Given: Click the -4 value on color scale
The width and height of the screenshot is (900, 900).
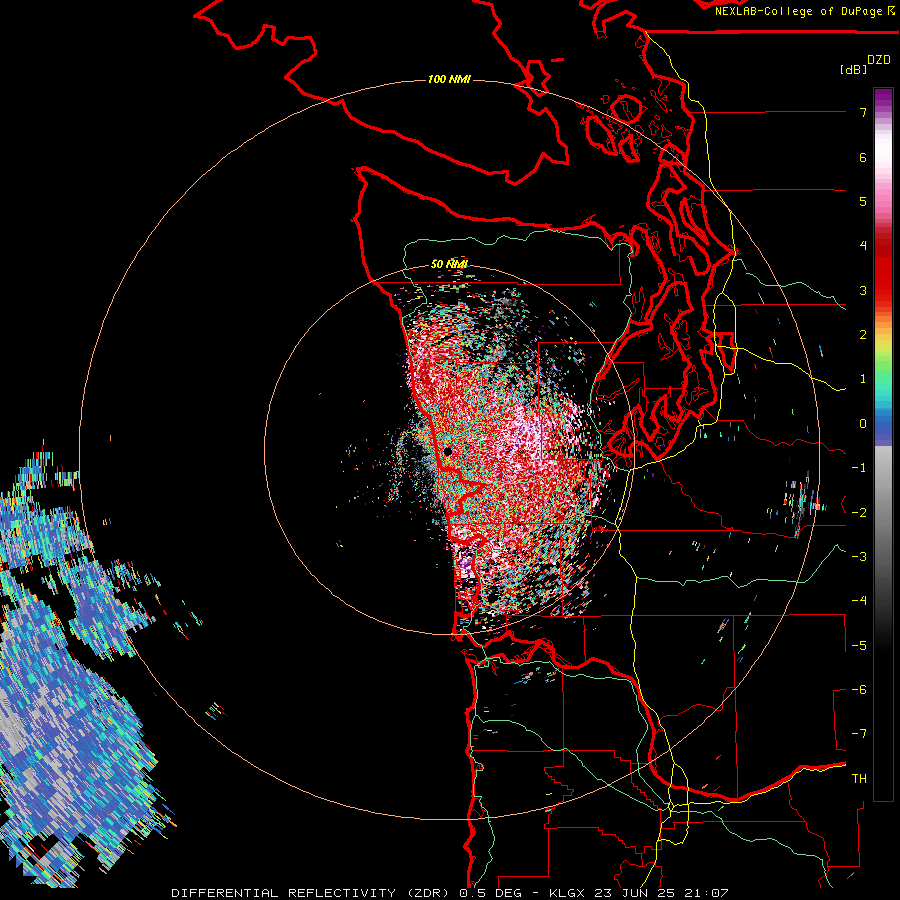Looking at the screenshot, I should click(859, 601).
